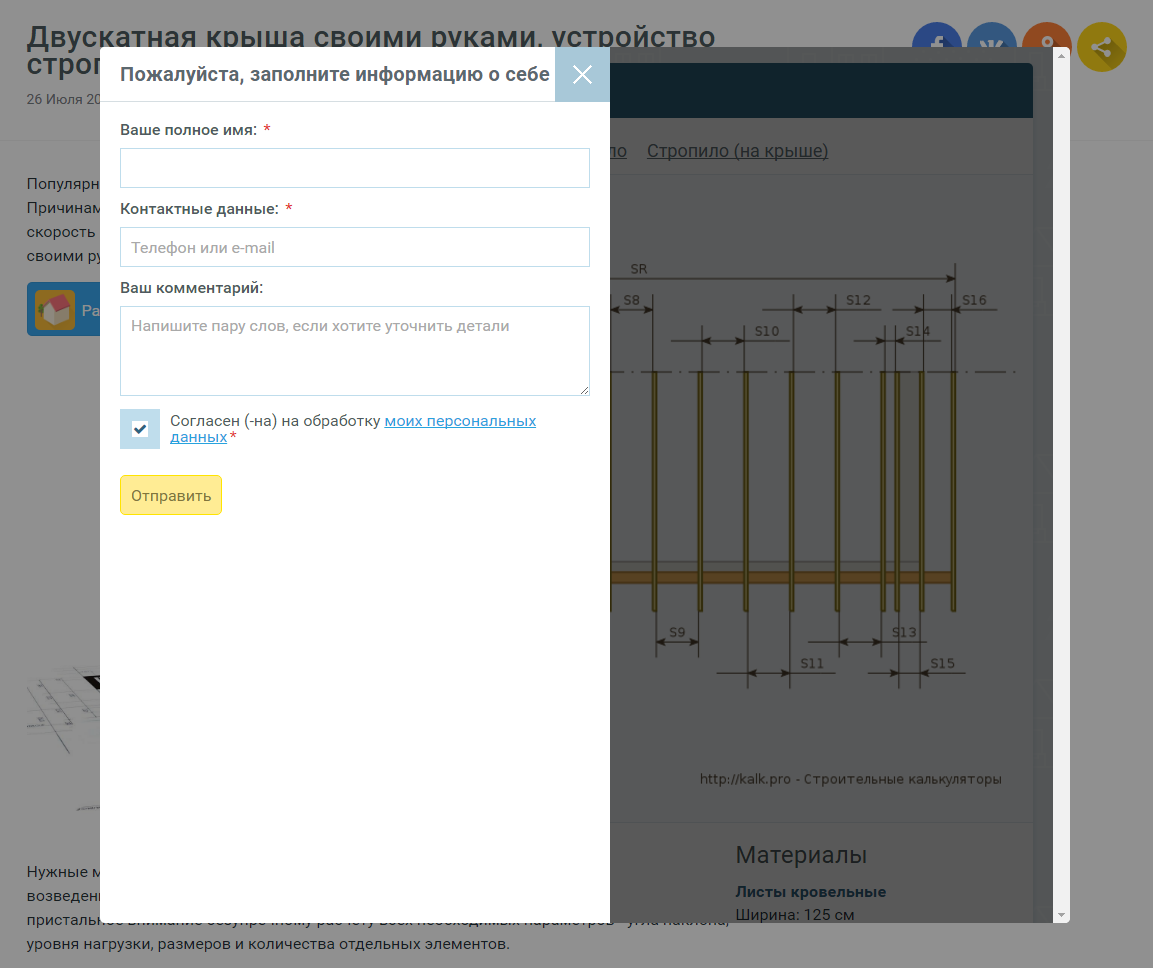The width and height of the screenshot is (1153, 968).
Task: Click the 'SR' dimension label in diagram
Action: [639, 269]
